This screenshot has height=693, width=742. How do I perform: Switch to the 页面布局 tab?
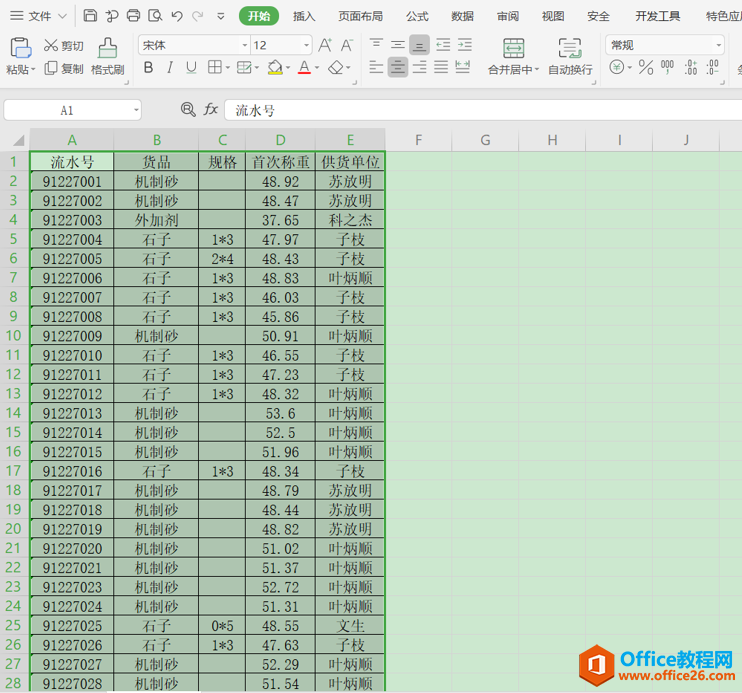[360, 17]
